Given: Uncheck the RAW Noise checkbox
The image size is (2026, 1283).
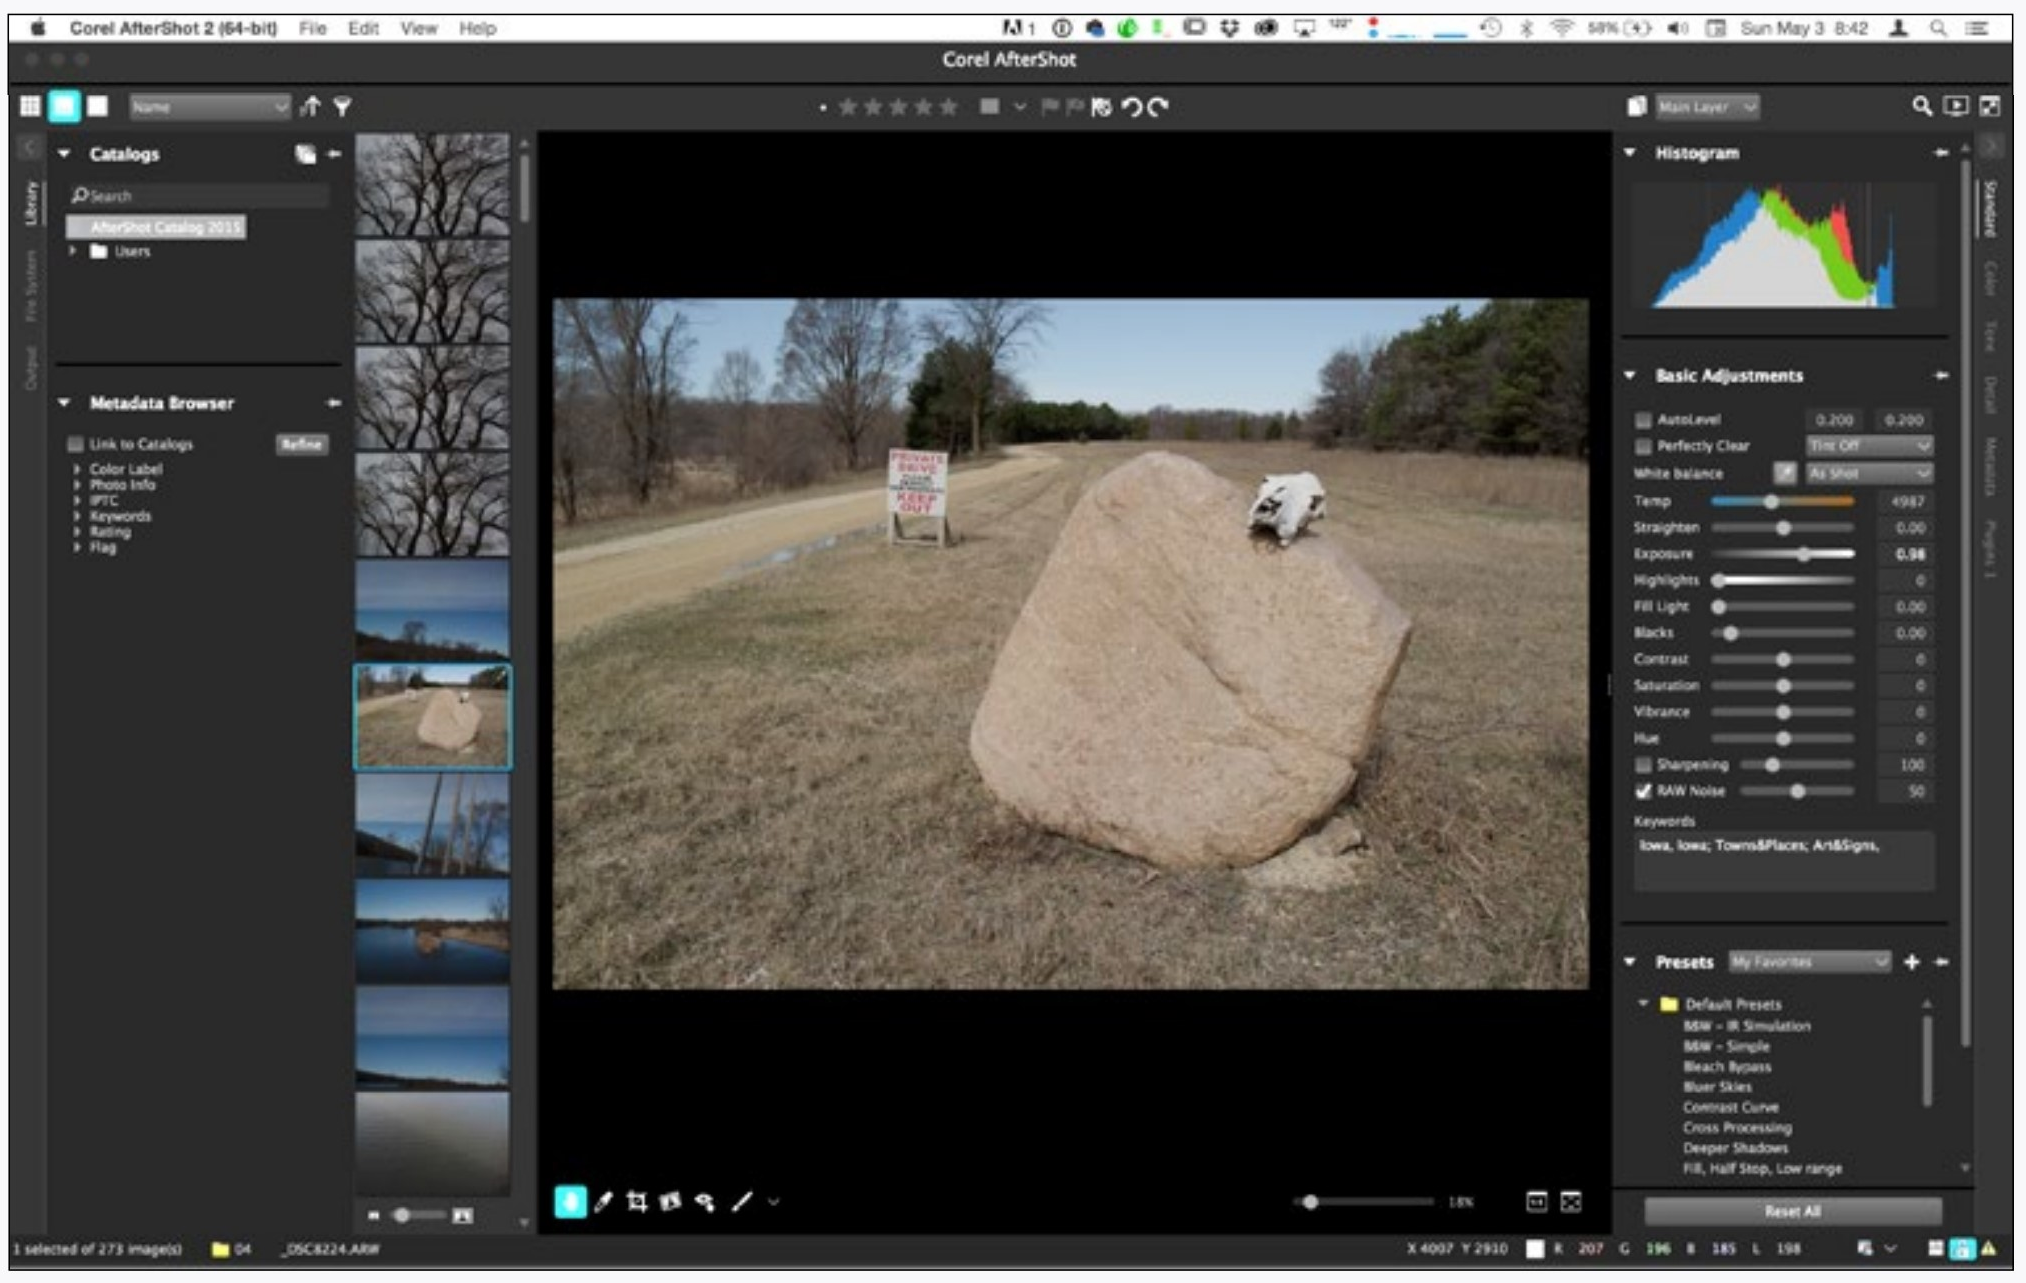Looking at the screenshot, I should point(1643,790).
